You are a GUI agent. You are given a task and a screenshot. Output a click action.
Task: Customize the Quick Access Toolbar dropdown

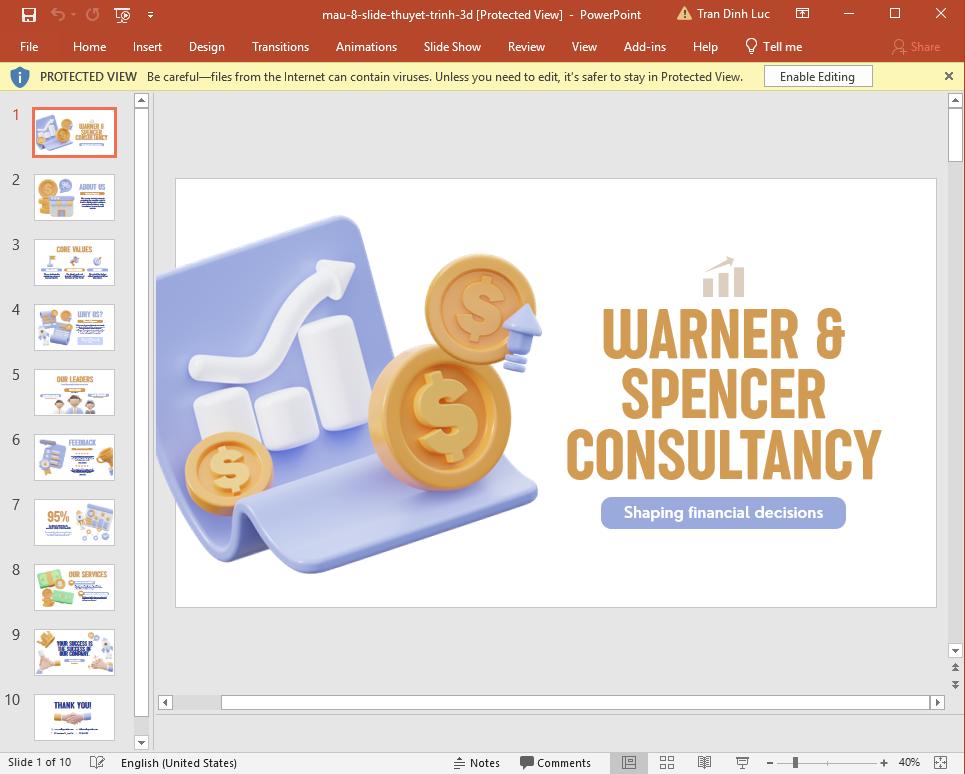[x=150, y=15]
